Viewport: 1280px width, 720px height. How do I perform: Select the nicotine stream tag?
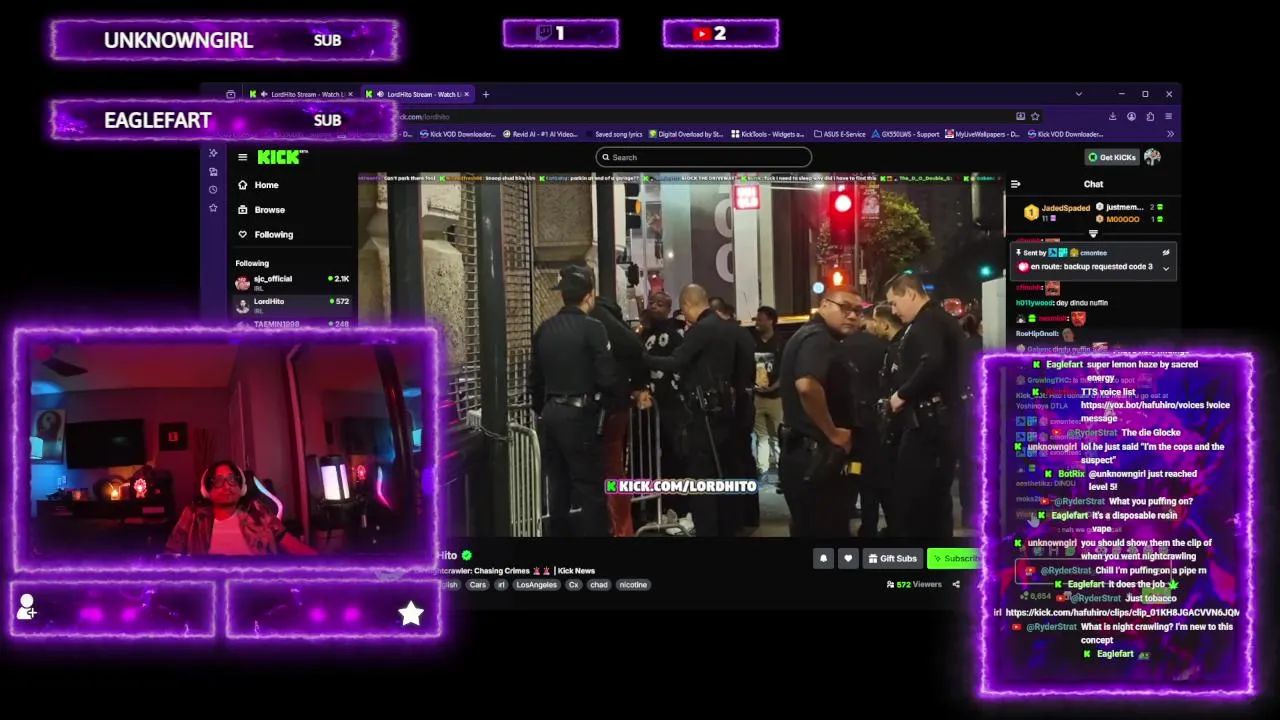tap(633, 585)
